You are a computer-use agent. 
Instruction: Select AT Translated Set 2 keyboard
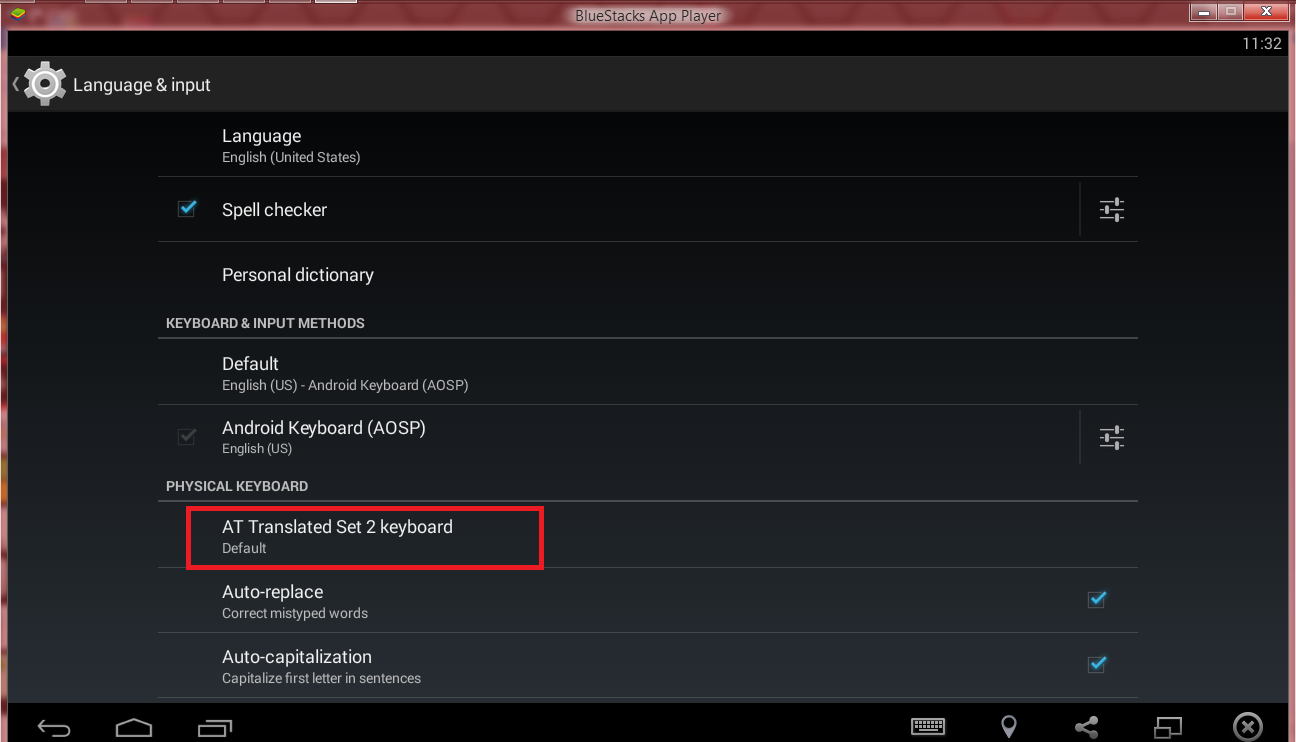coord(648,535)
